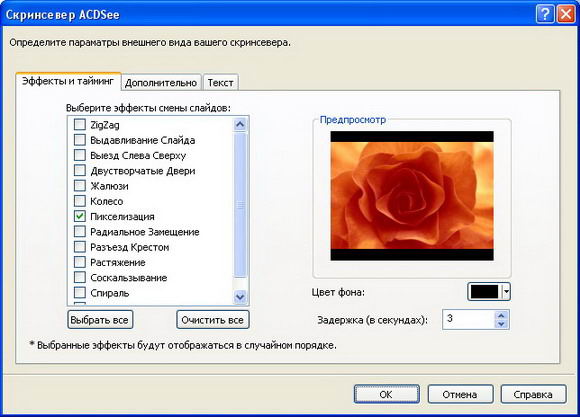Click the effects list scroll down arrow
580x417 pixels.
pos(240,297)
